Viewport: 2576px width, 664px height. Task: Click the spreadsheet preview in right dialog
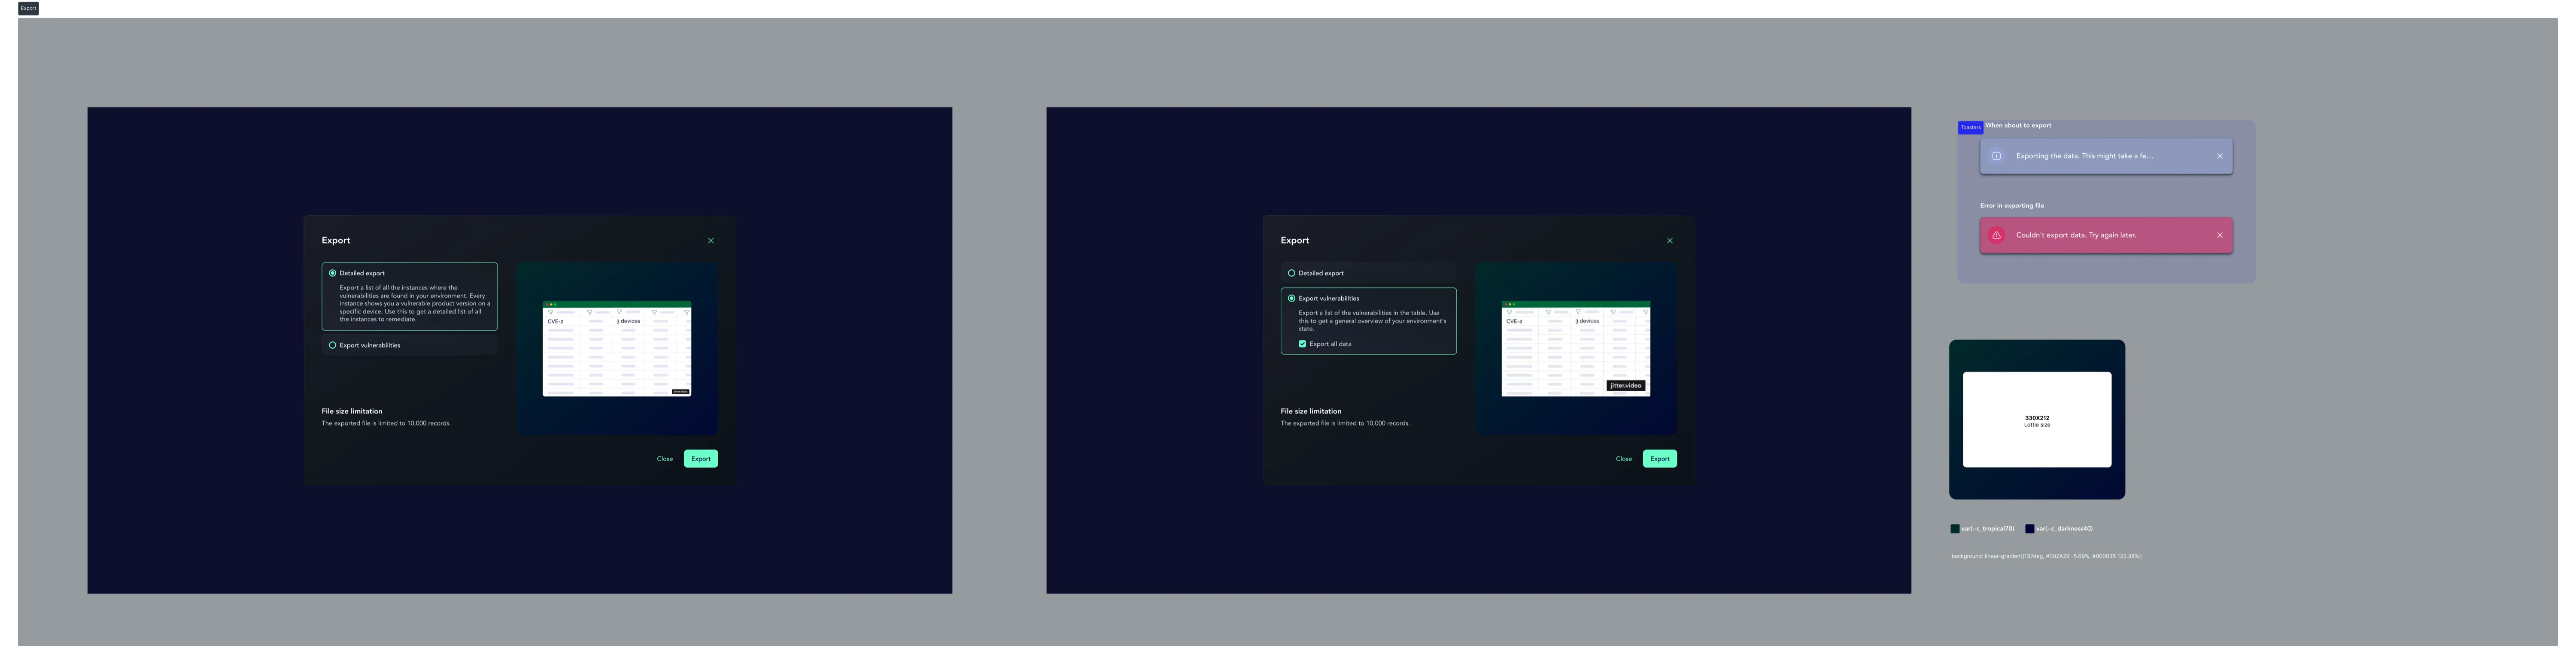(x=1576, y=349)
